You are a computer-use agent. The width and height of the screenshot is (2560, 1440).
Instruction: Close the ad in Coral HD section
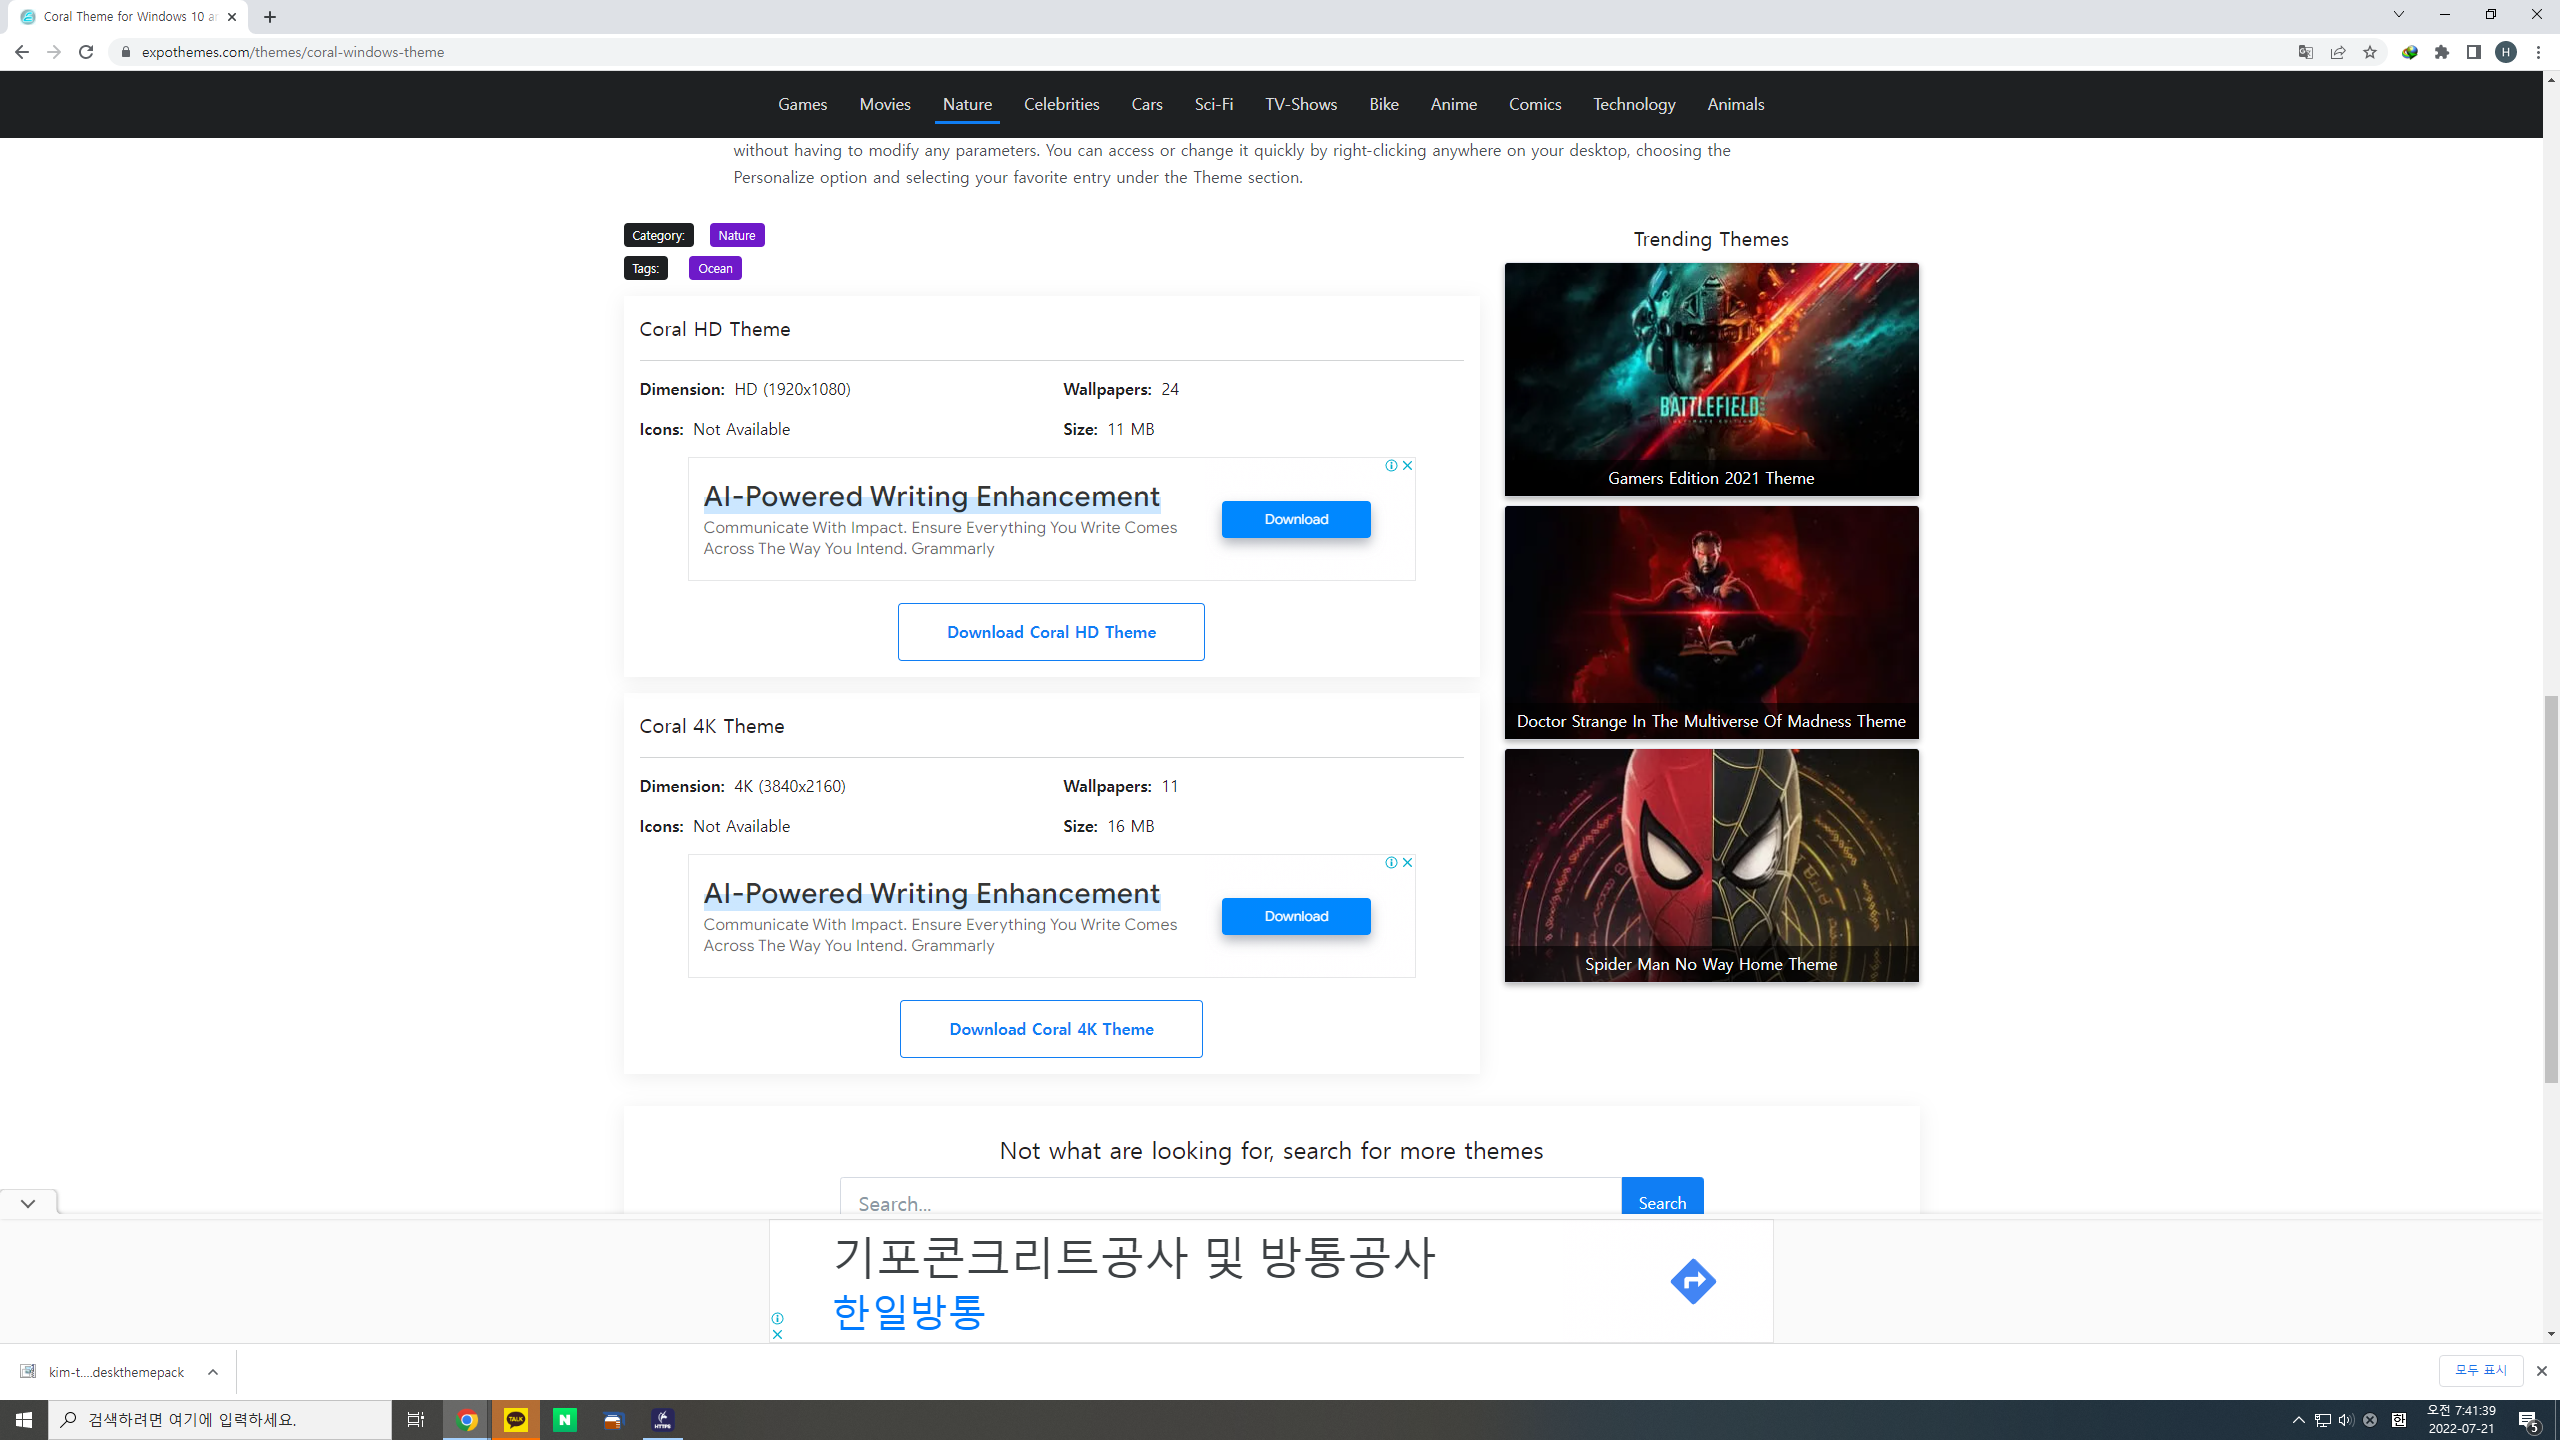tap(1407, 466)
